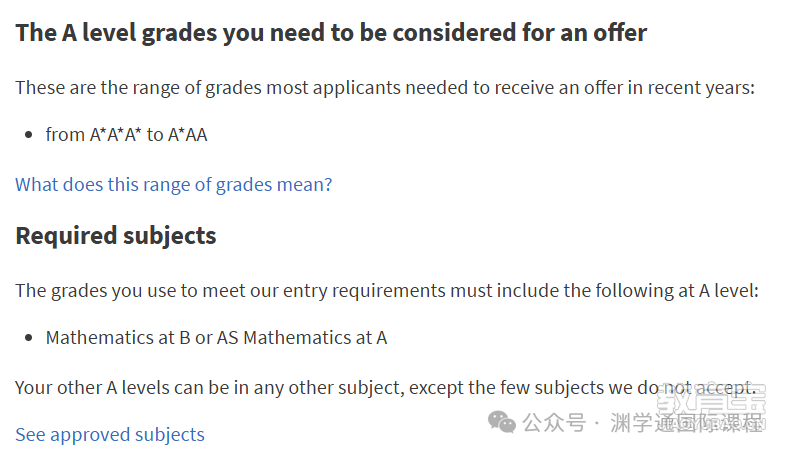Click the WeChat logo icon in watermark
Viewport: 787px width, 453px height.
501,421
